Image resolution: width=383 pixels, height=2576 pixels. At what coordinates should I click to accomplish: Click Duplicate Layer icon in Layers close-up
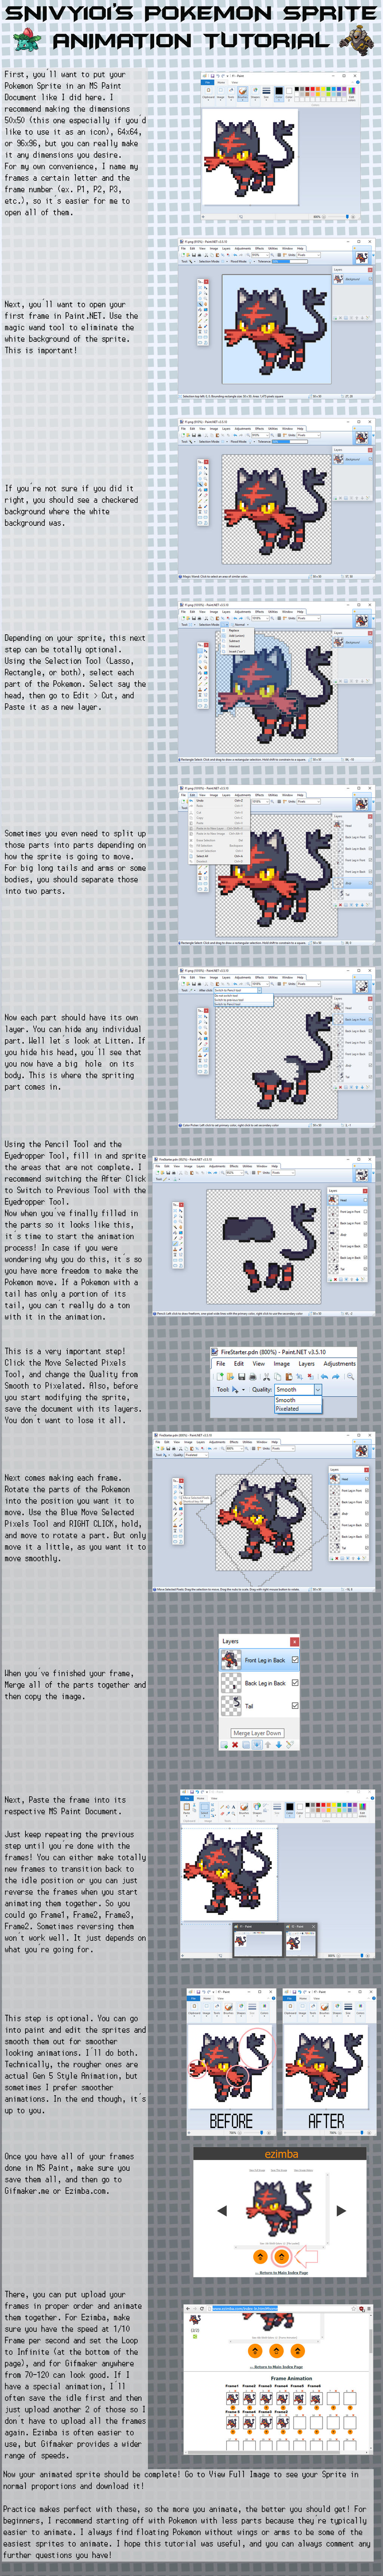(246, 1745)
